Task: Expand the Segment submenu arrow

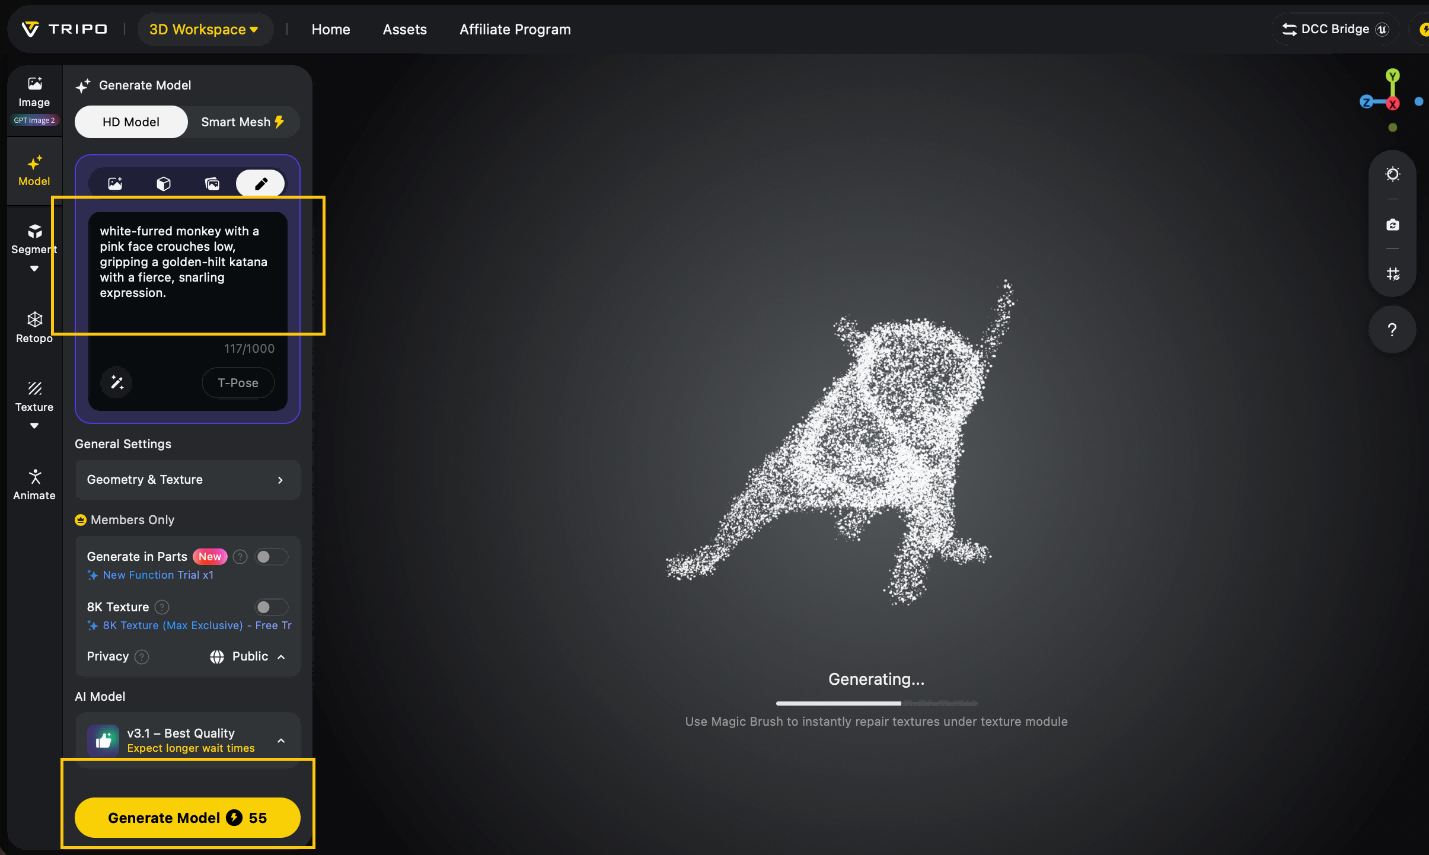Action: [x=34, y=268]
